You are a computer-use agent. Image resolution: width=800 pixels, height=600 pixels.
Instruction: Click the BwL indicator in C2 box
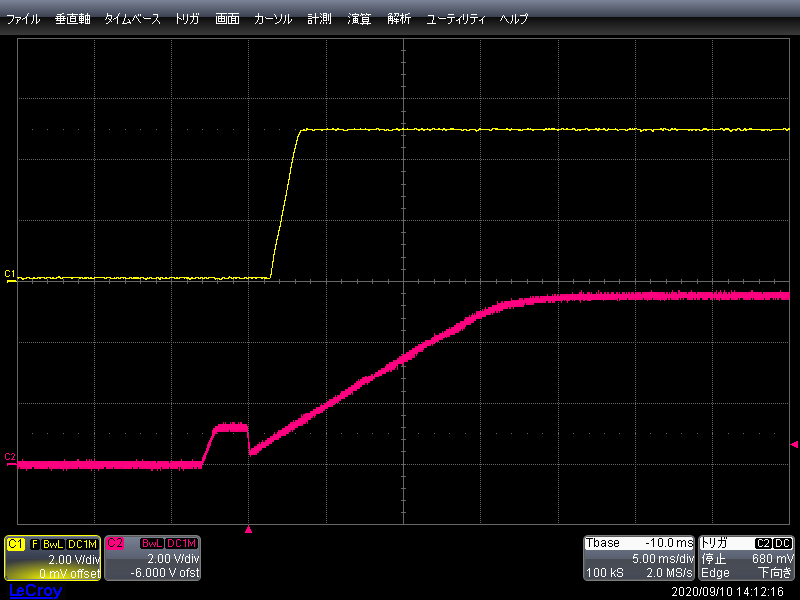click(152, 543)
